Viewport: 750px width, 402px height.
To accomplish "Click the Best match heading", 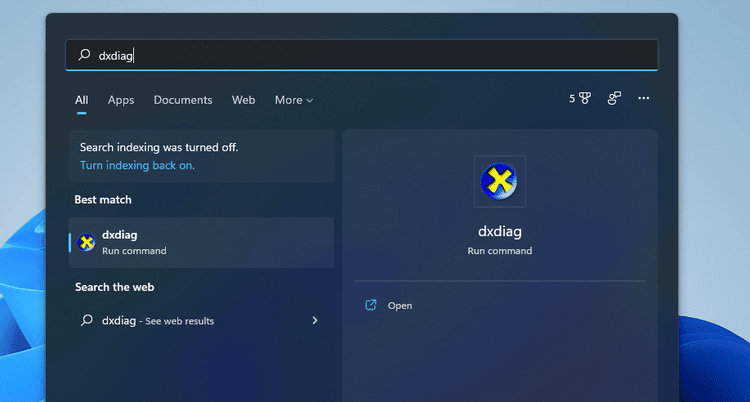I will pyautogui.click(x=103, y=200).
